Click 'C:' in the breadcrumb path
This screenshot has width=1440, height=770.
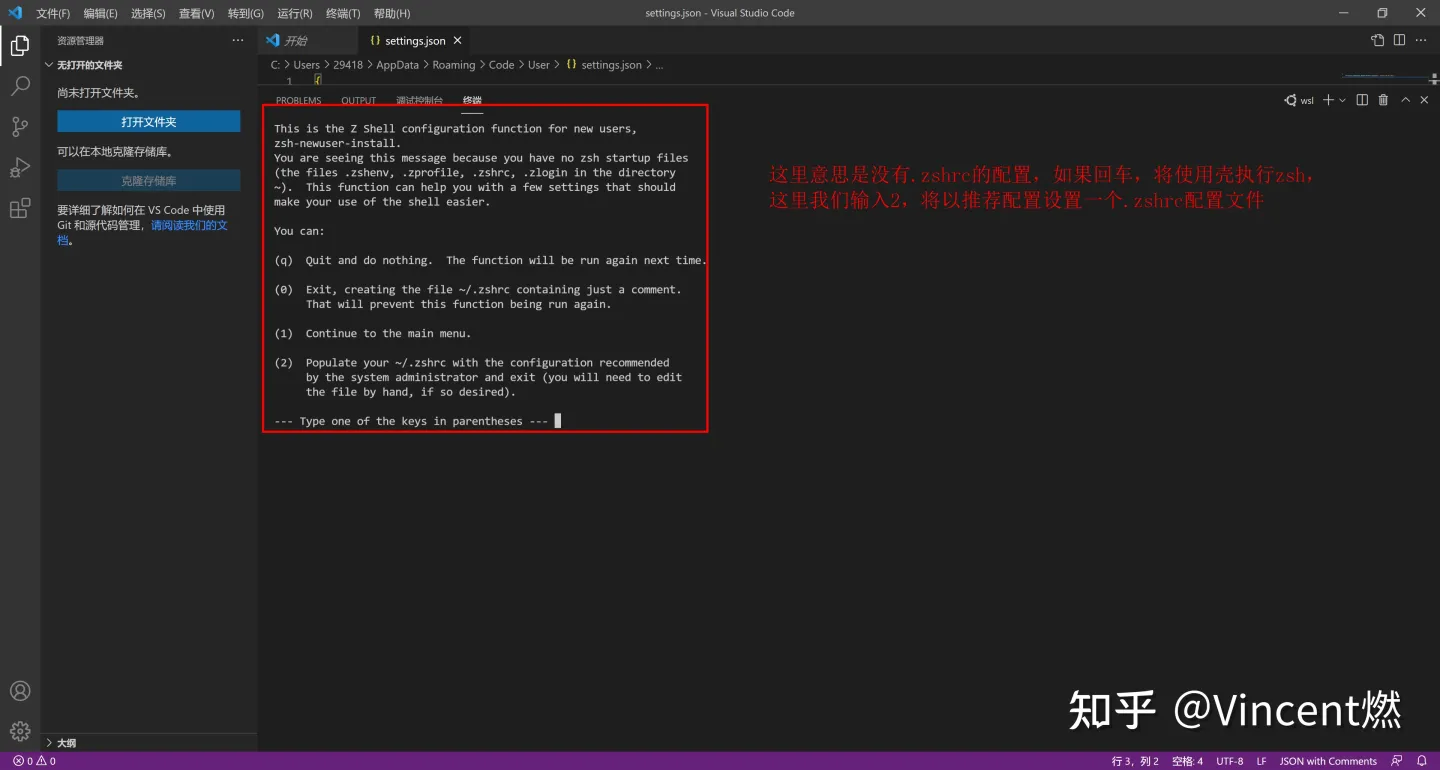click(275, 65)
